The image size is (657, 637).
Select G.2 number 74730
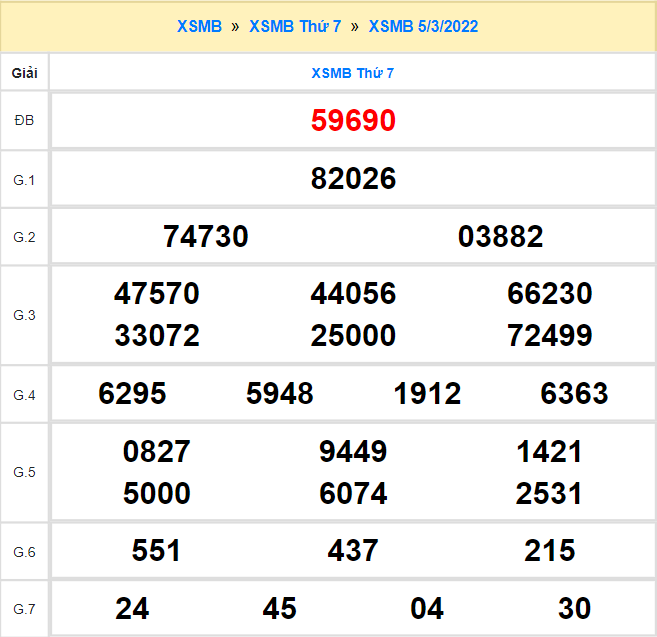coord(205,237)
